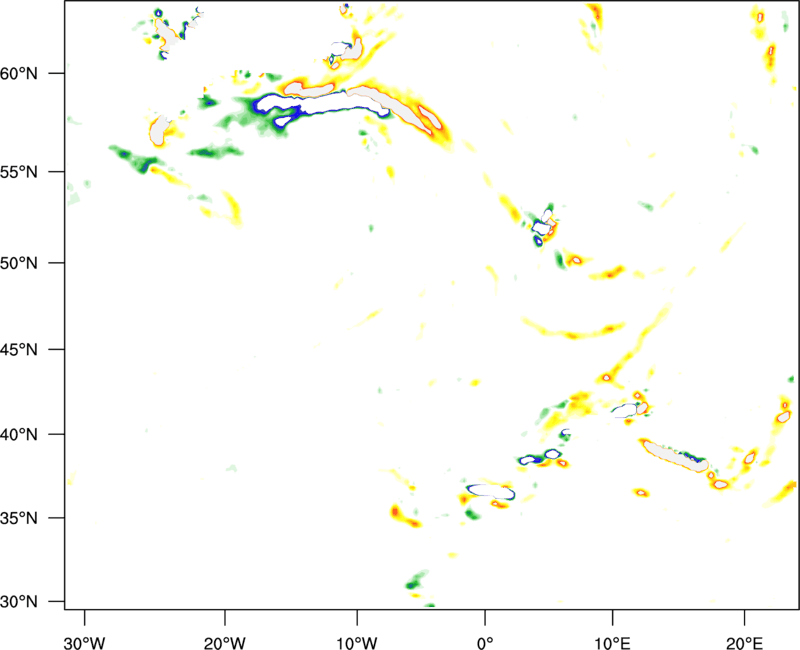This screenshot has height=650, width=800.
Task: Click the 40°N latitude label
Action: (19, 435)
